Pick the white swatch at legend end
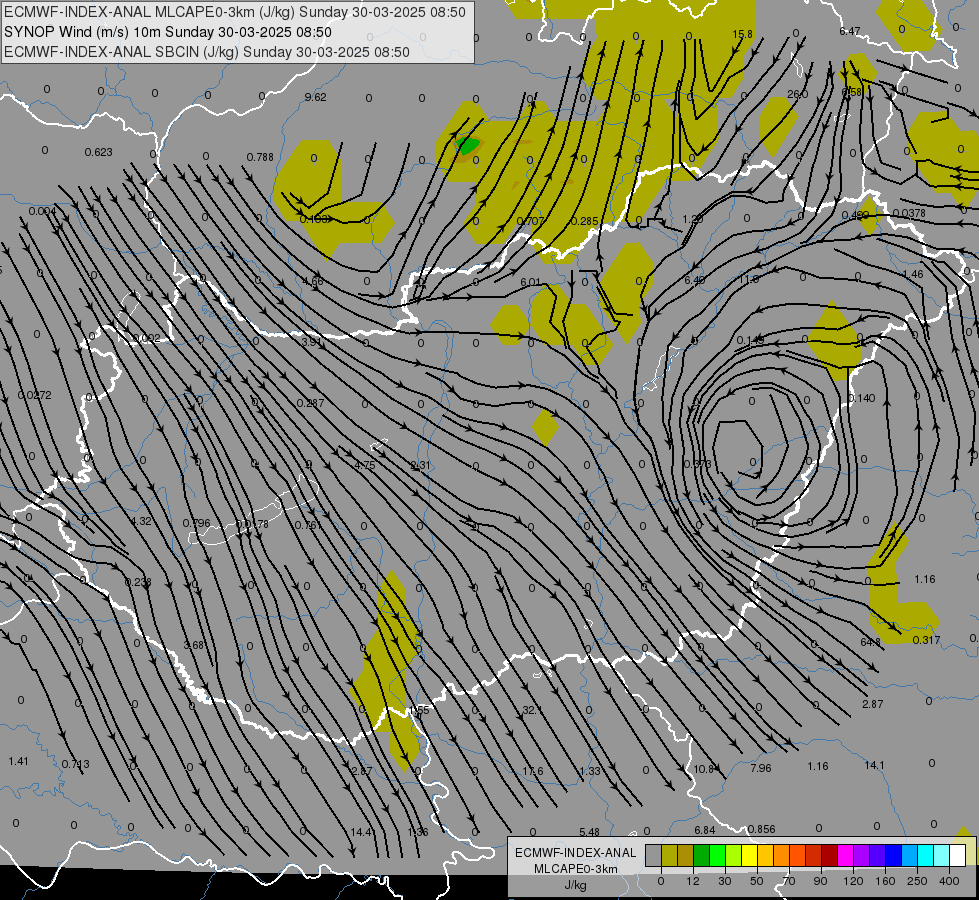 point(957,856)
